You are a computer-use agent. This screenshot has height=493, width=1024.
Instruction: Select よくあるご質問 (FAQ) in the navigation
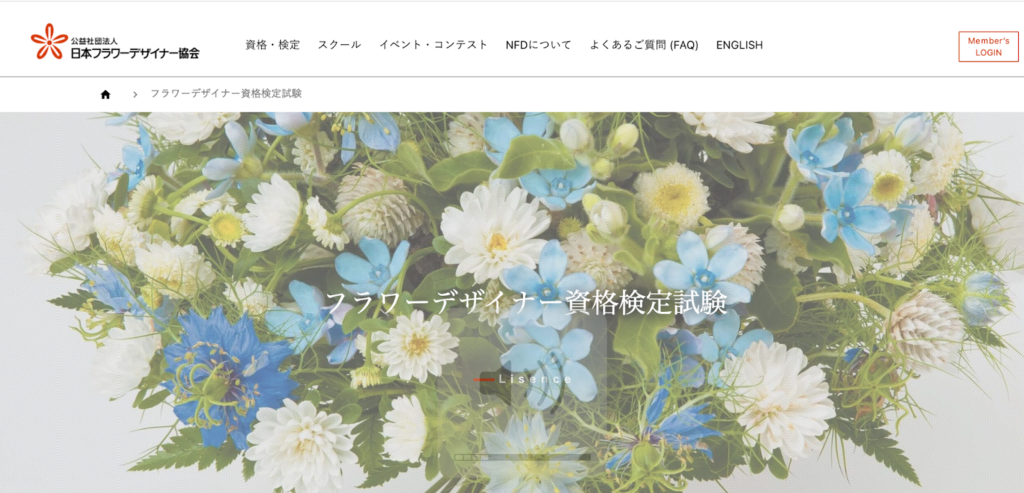point(644,45)
